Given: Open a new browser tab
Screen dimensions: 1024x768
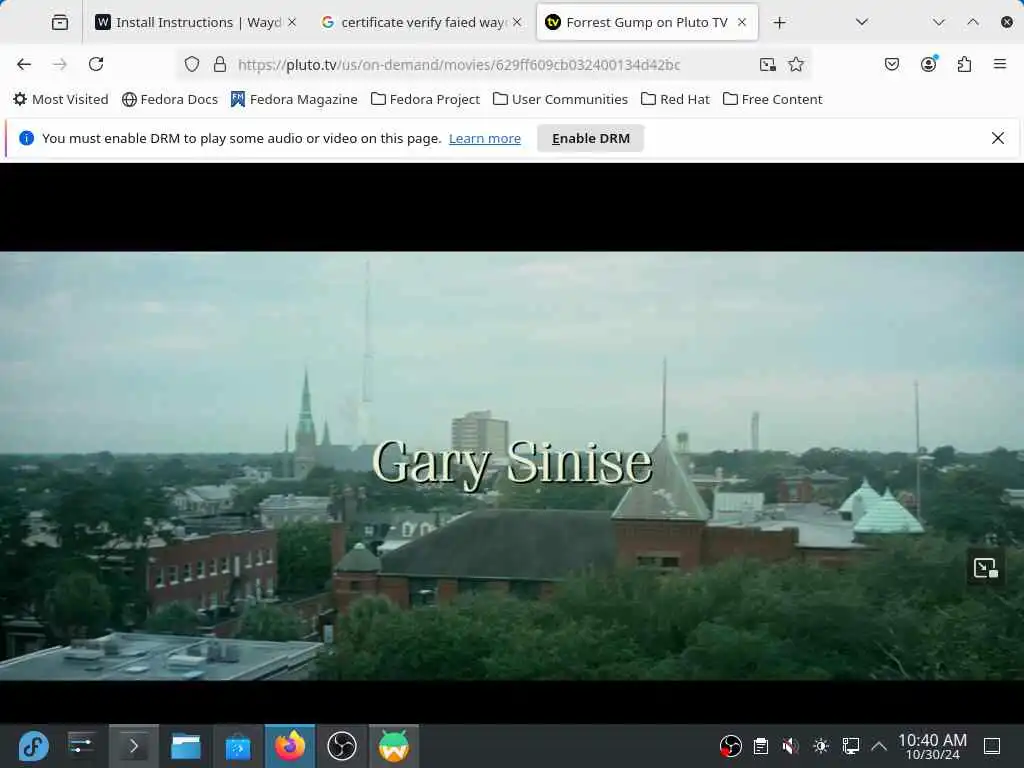Looking at the screenshot, I should (x=779, y=23).
